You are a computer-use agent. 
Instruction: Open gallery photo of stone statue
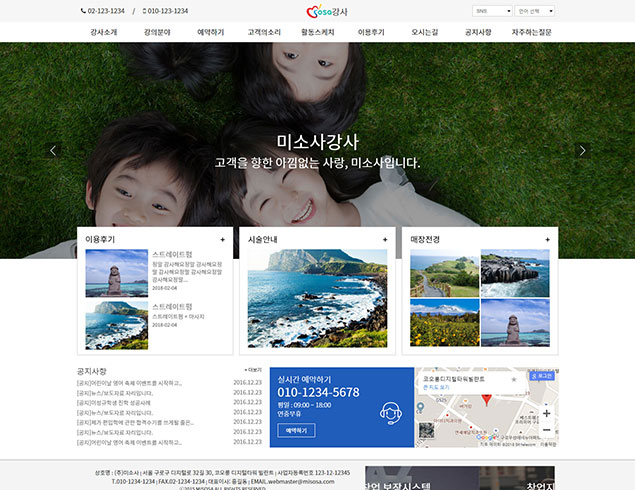point(515,323)
